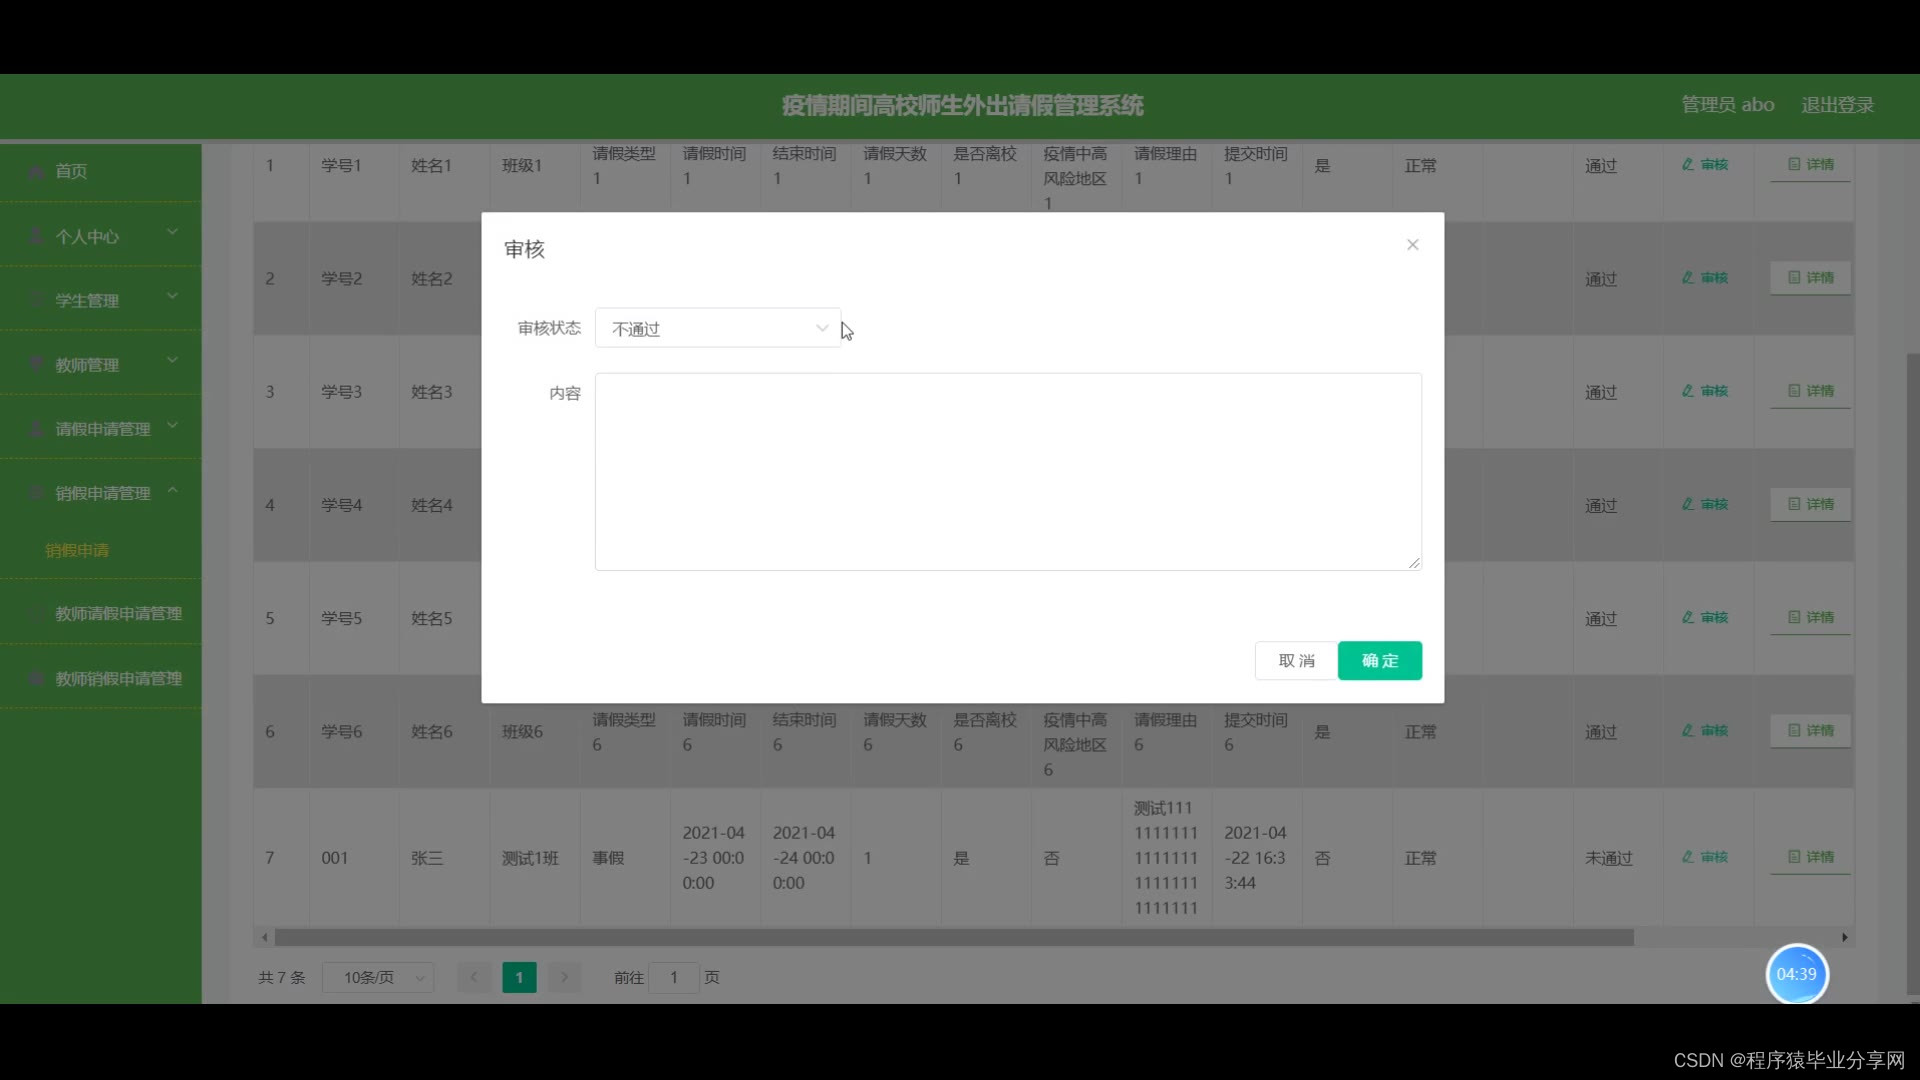Click the table horizontal scrollbar

click(953, 938)
